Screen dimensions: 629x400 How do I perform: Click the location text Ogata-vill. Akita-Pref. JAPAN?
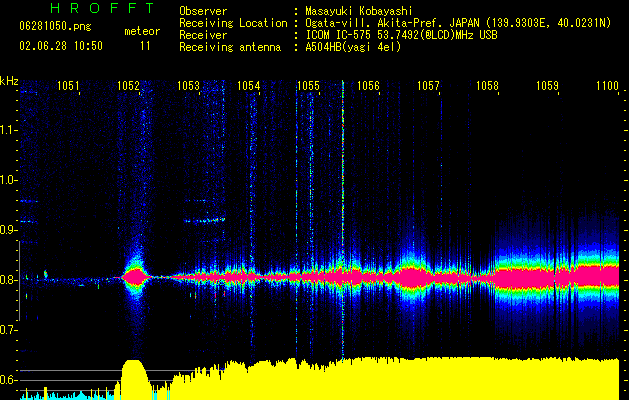point(392,23)
